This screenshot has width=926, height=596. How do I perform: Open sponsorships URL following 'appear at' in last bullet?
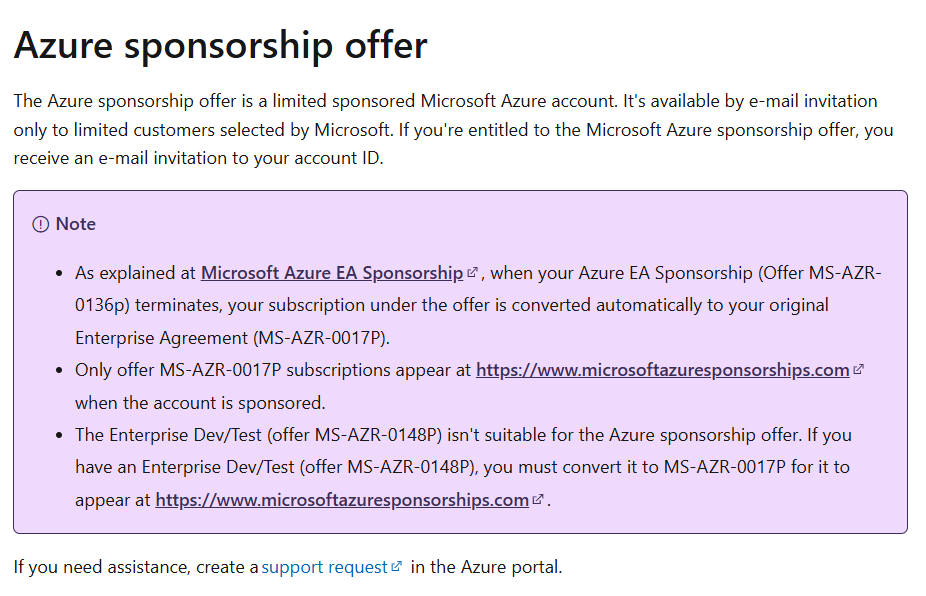pyautogui.click(x=342, y=500)
